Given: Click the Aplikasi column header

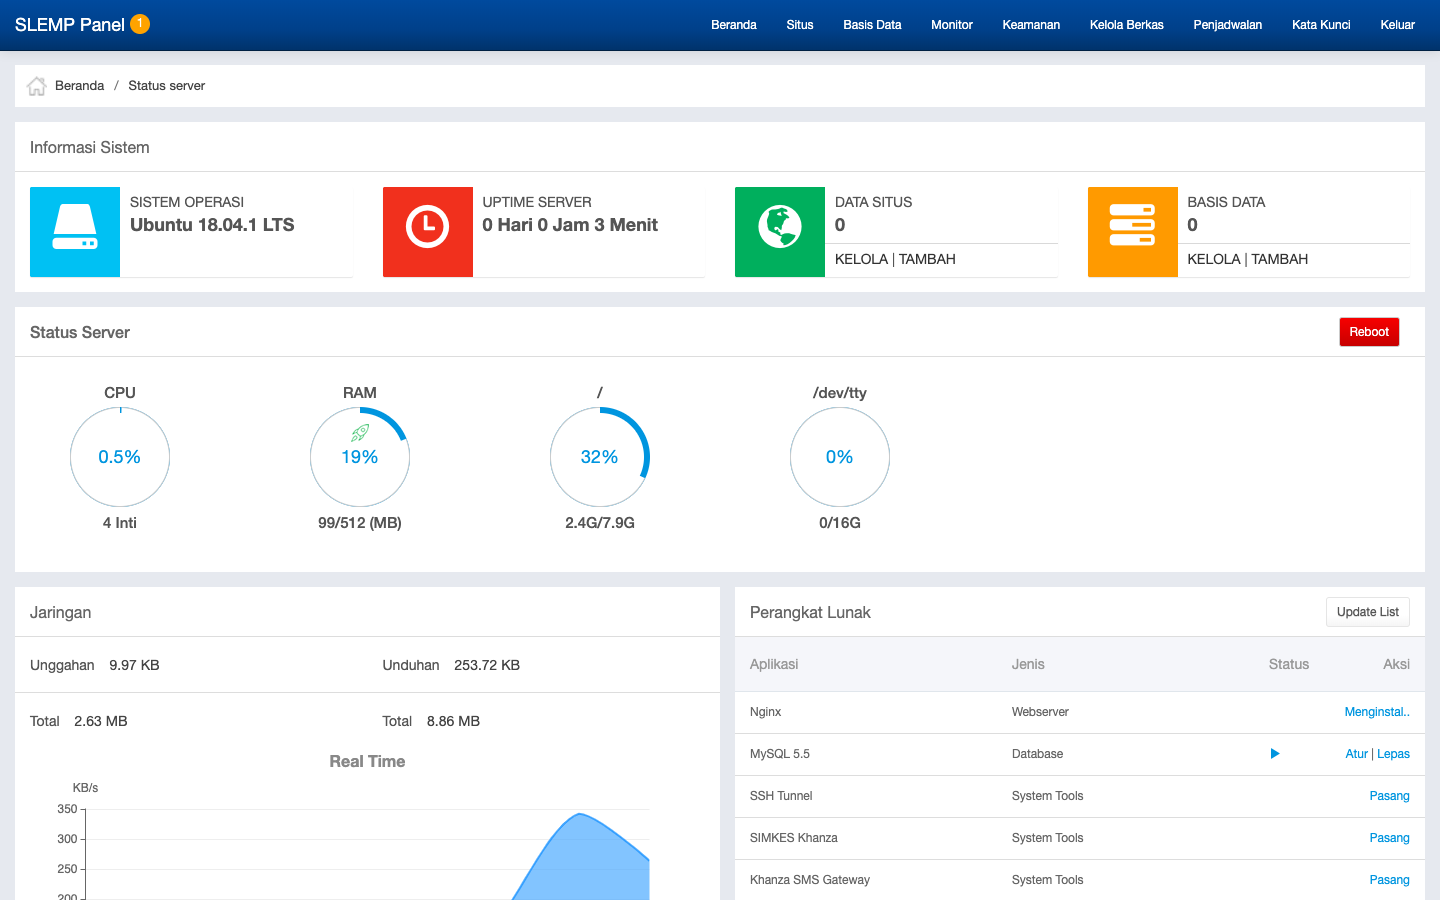Looking at the screenshot, I should tap(774, 664).
